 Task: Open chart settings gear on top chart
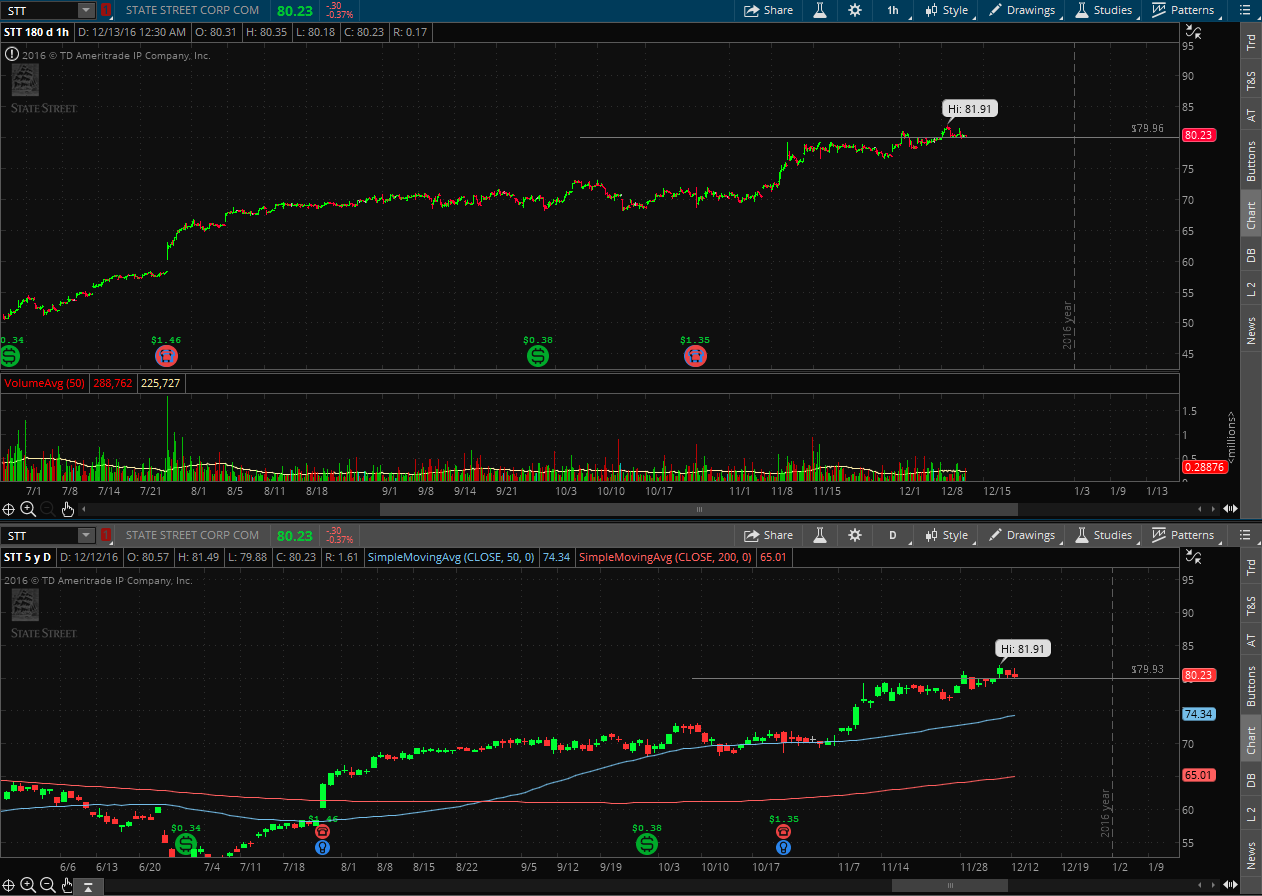854,10
